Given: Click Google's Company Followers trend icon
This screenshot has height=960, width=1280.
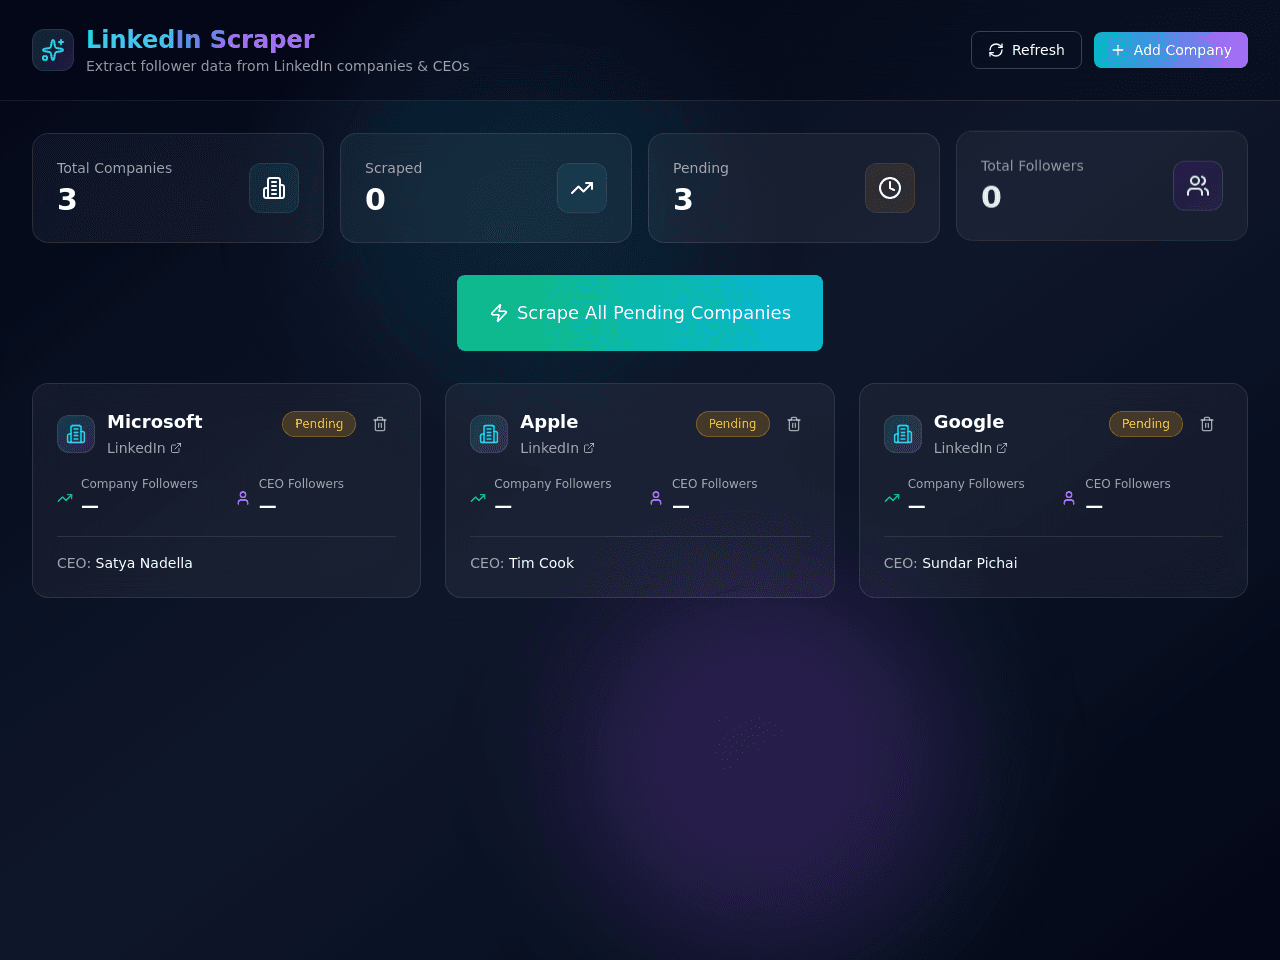Looking at the screenshot, I should tap(892, 498).
